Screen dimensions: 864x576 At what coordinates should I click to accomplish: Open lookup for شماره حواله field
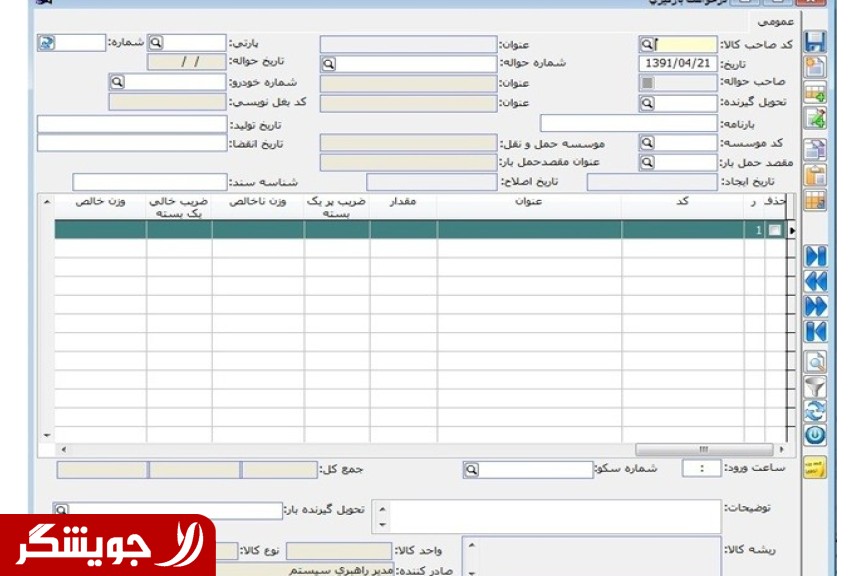click(328, 64)
